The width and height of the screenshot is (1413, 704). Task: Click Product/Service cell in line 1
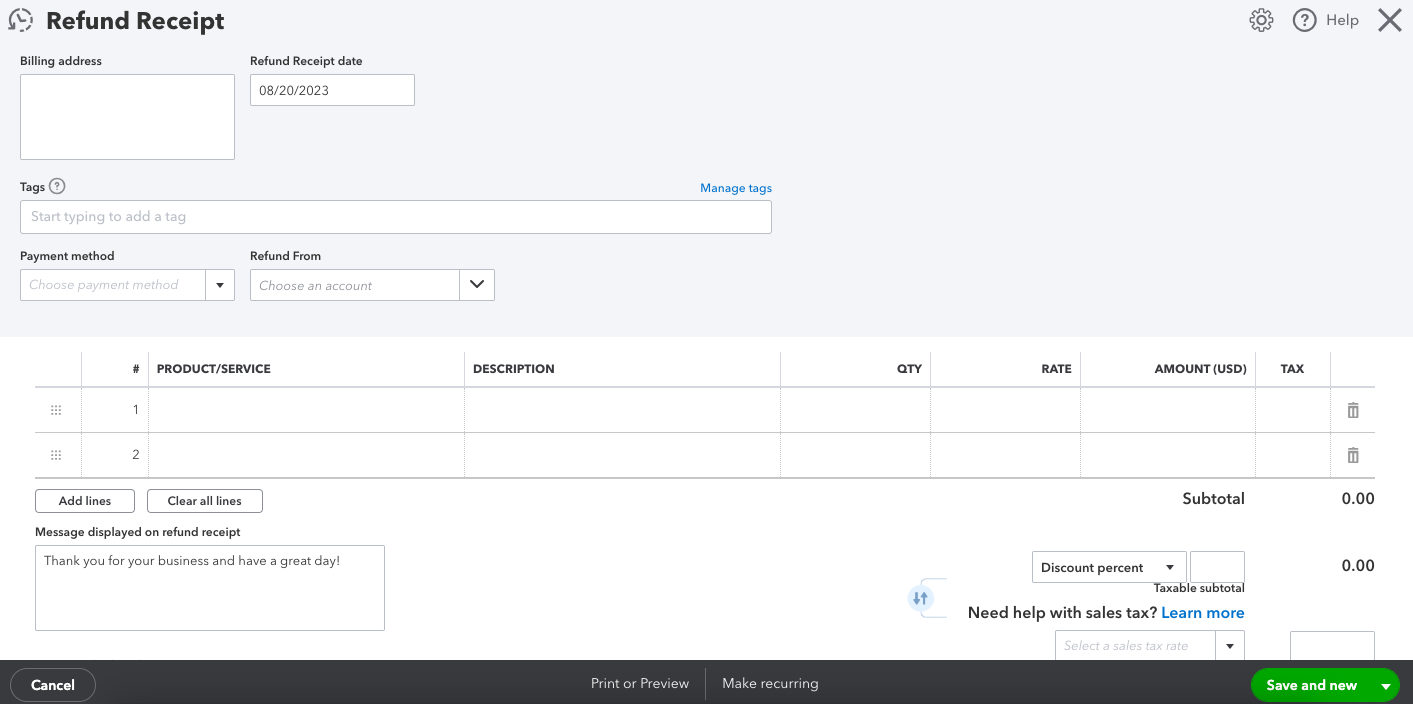click(306, 410)
